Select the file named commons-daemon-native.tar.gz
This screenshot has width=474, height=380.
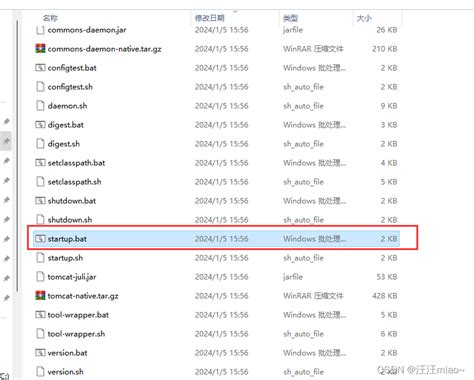pos(104,49)
